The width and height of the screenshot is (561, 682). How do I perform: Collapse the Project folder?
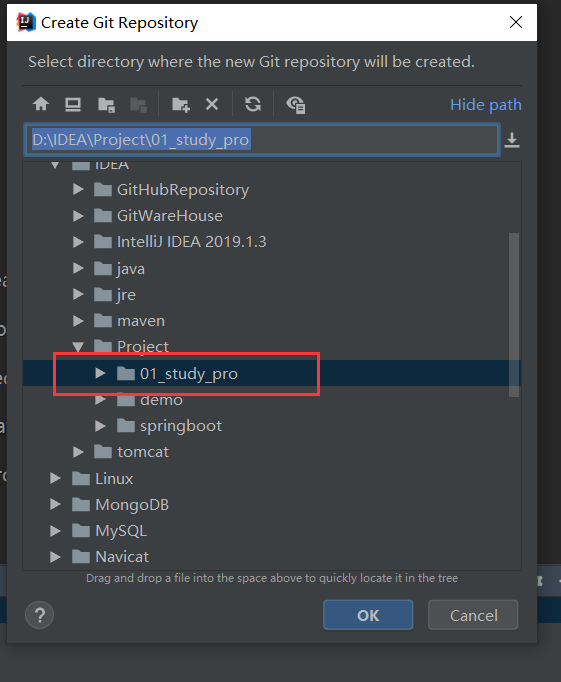tap(78, 347)
